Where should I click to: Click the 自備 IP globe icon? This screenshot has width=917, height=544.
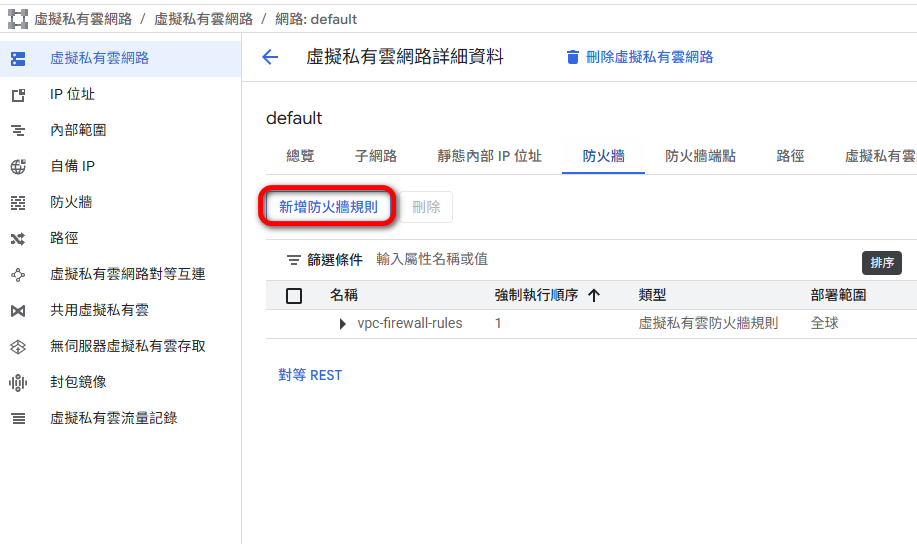18,167
